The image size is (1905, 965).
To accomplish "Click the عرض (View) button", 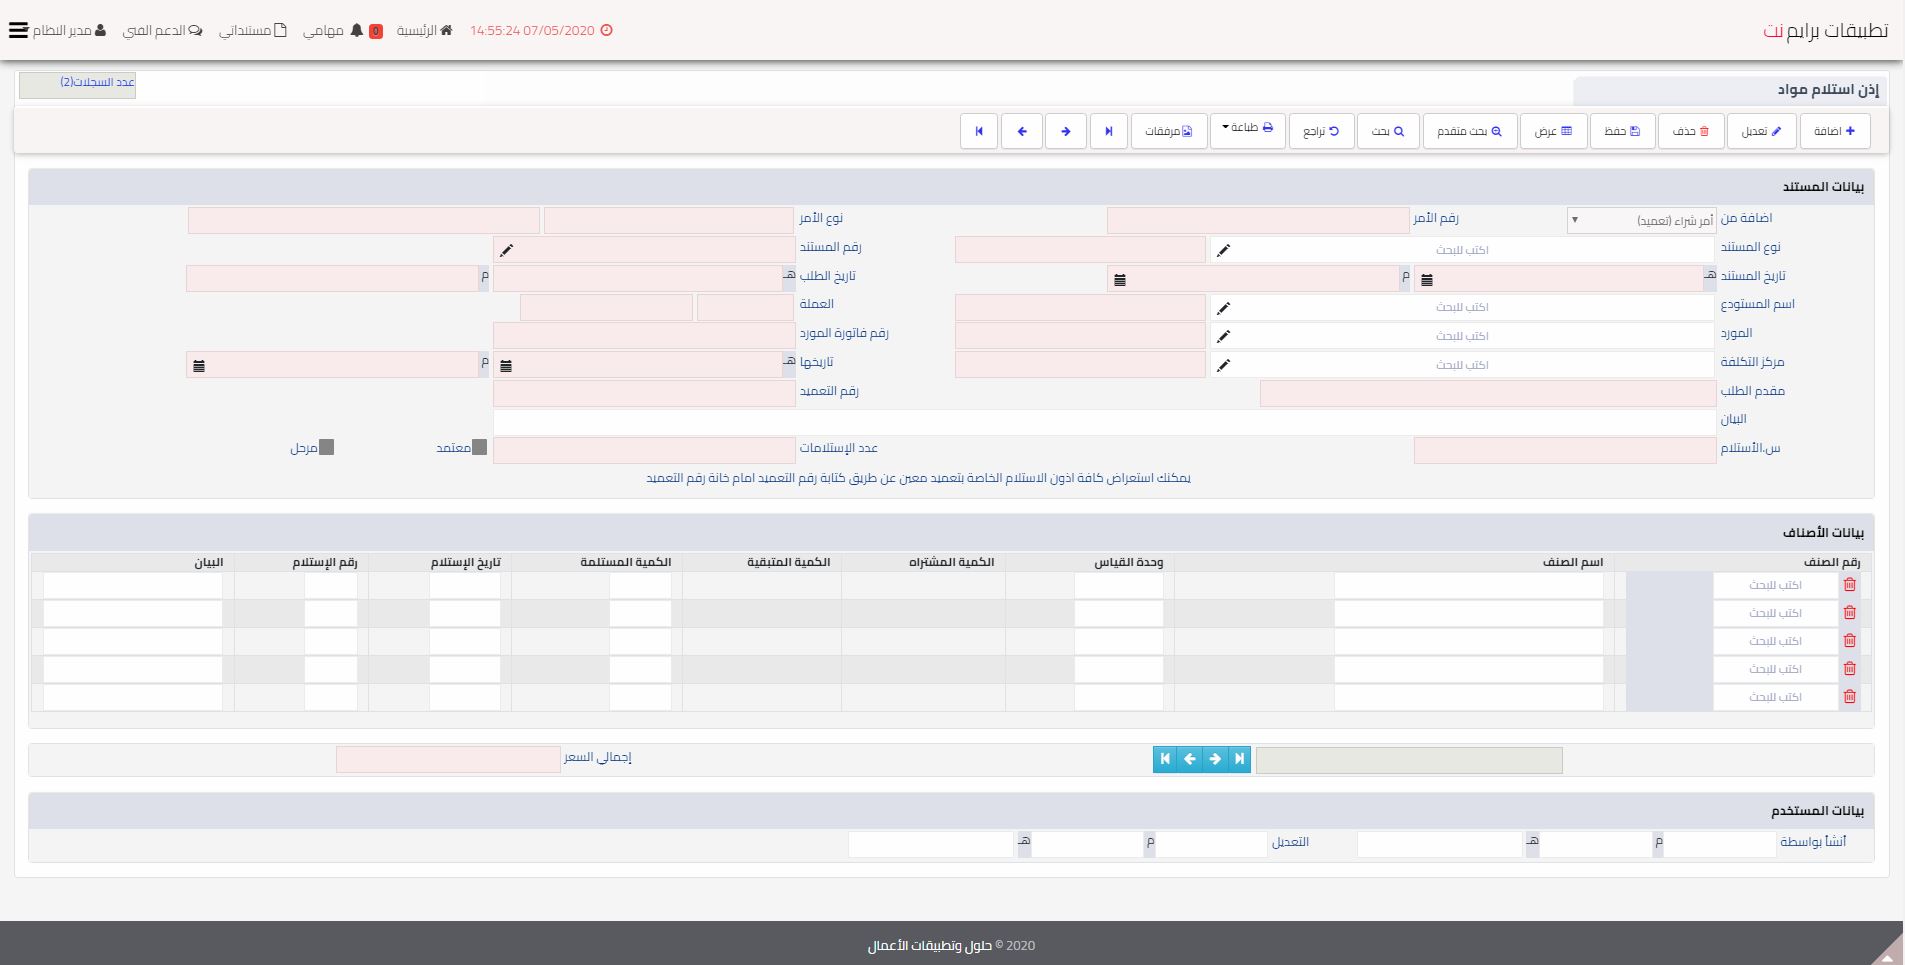I will click(x=1553, y=131).
